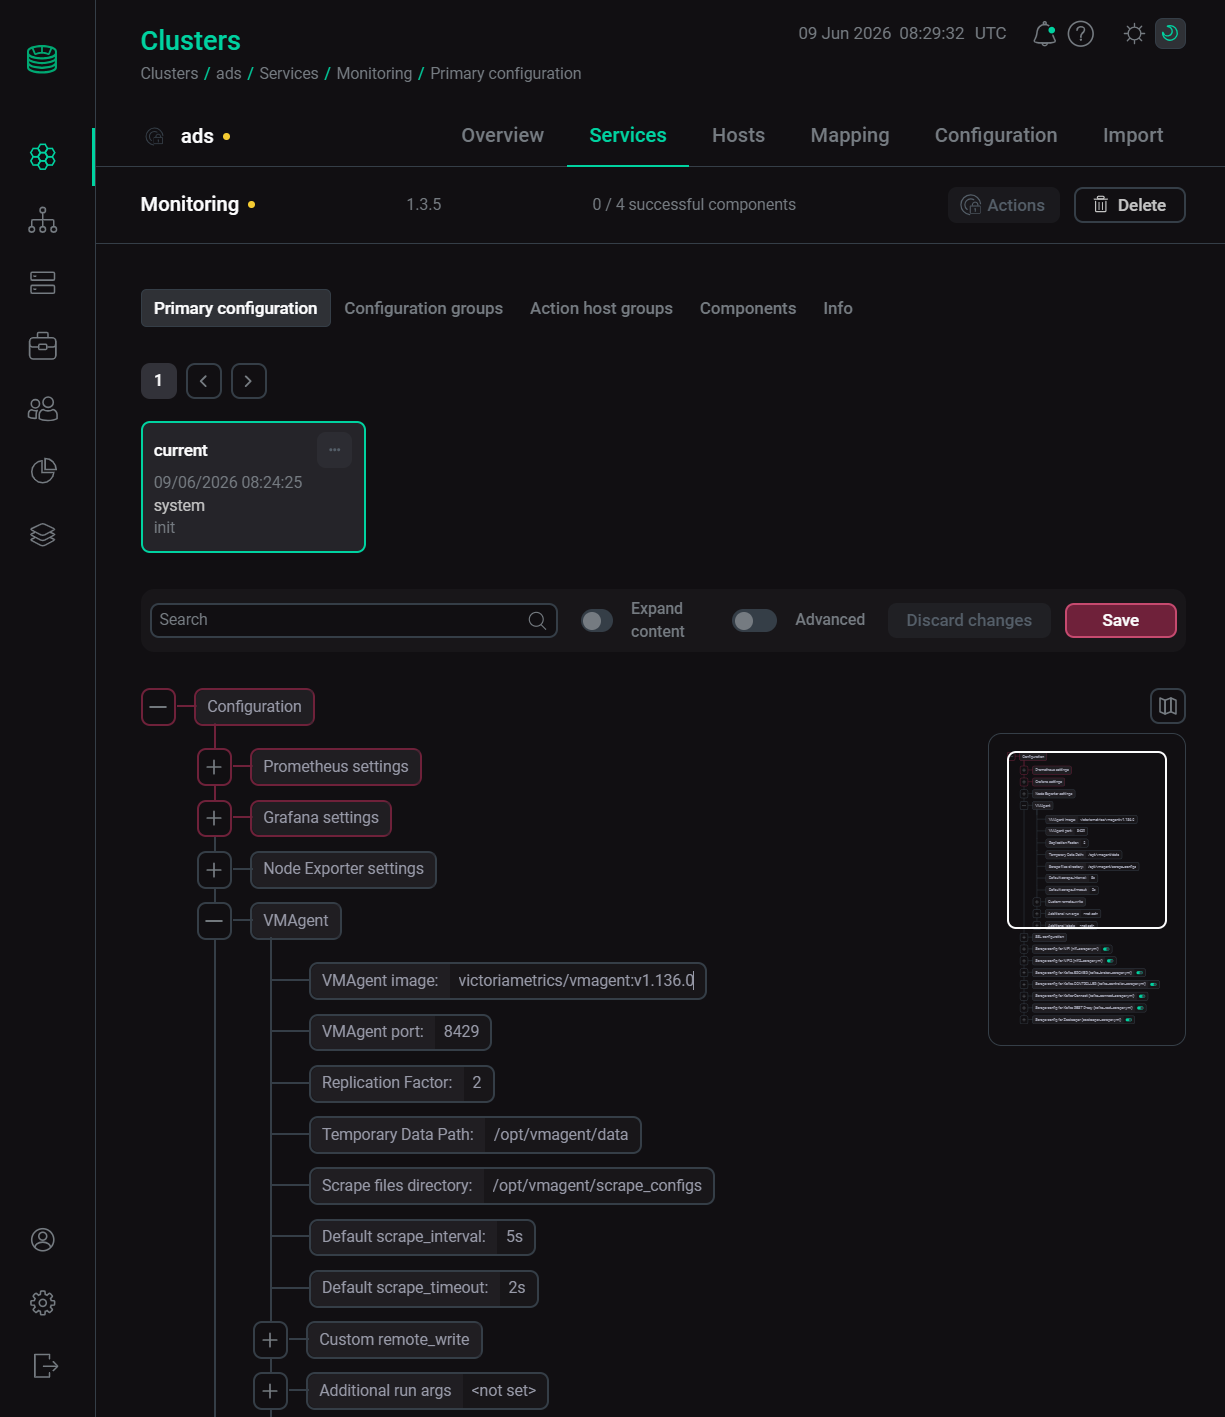The height and width of the screenshot is (1417, 1225).
Task: Open Services breadcrumb link
Action: 289,74
